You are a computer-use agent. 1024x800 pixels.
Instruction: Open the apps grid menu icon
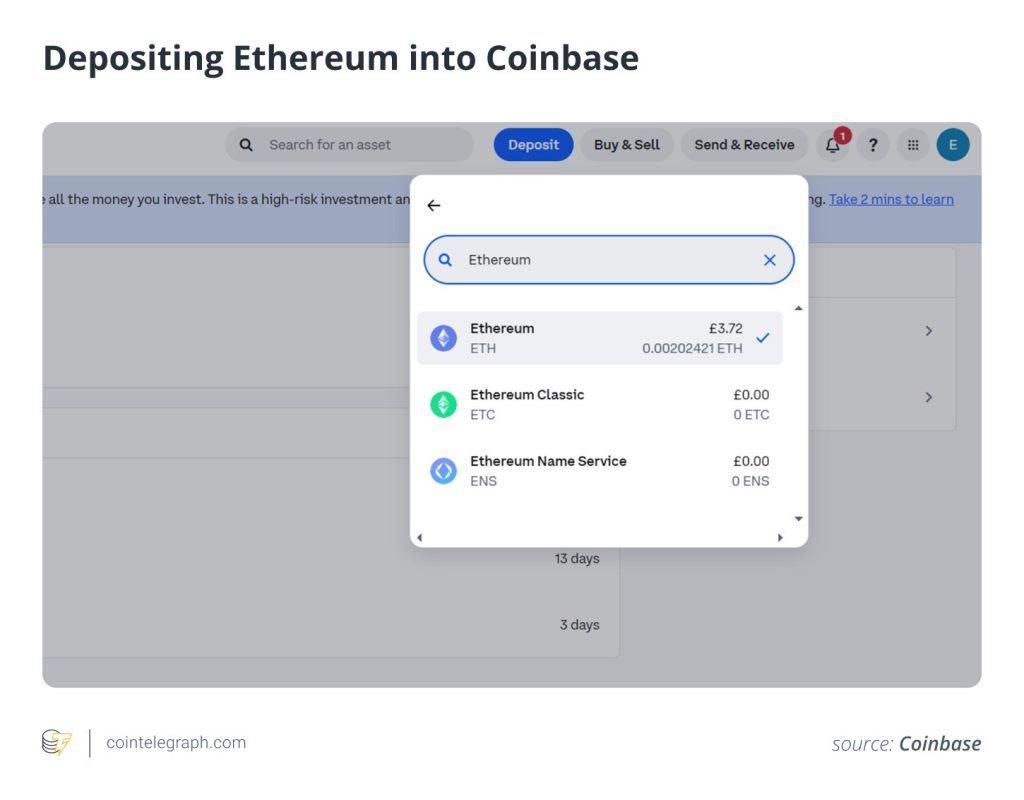(912, 145)
